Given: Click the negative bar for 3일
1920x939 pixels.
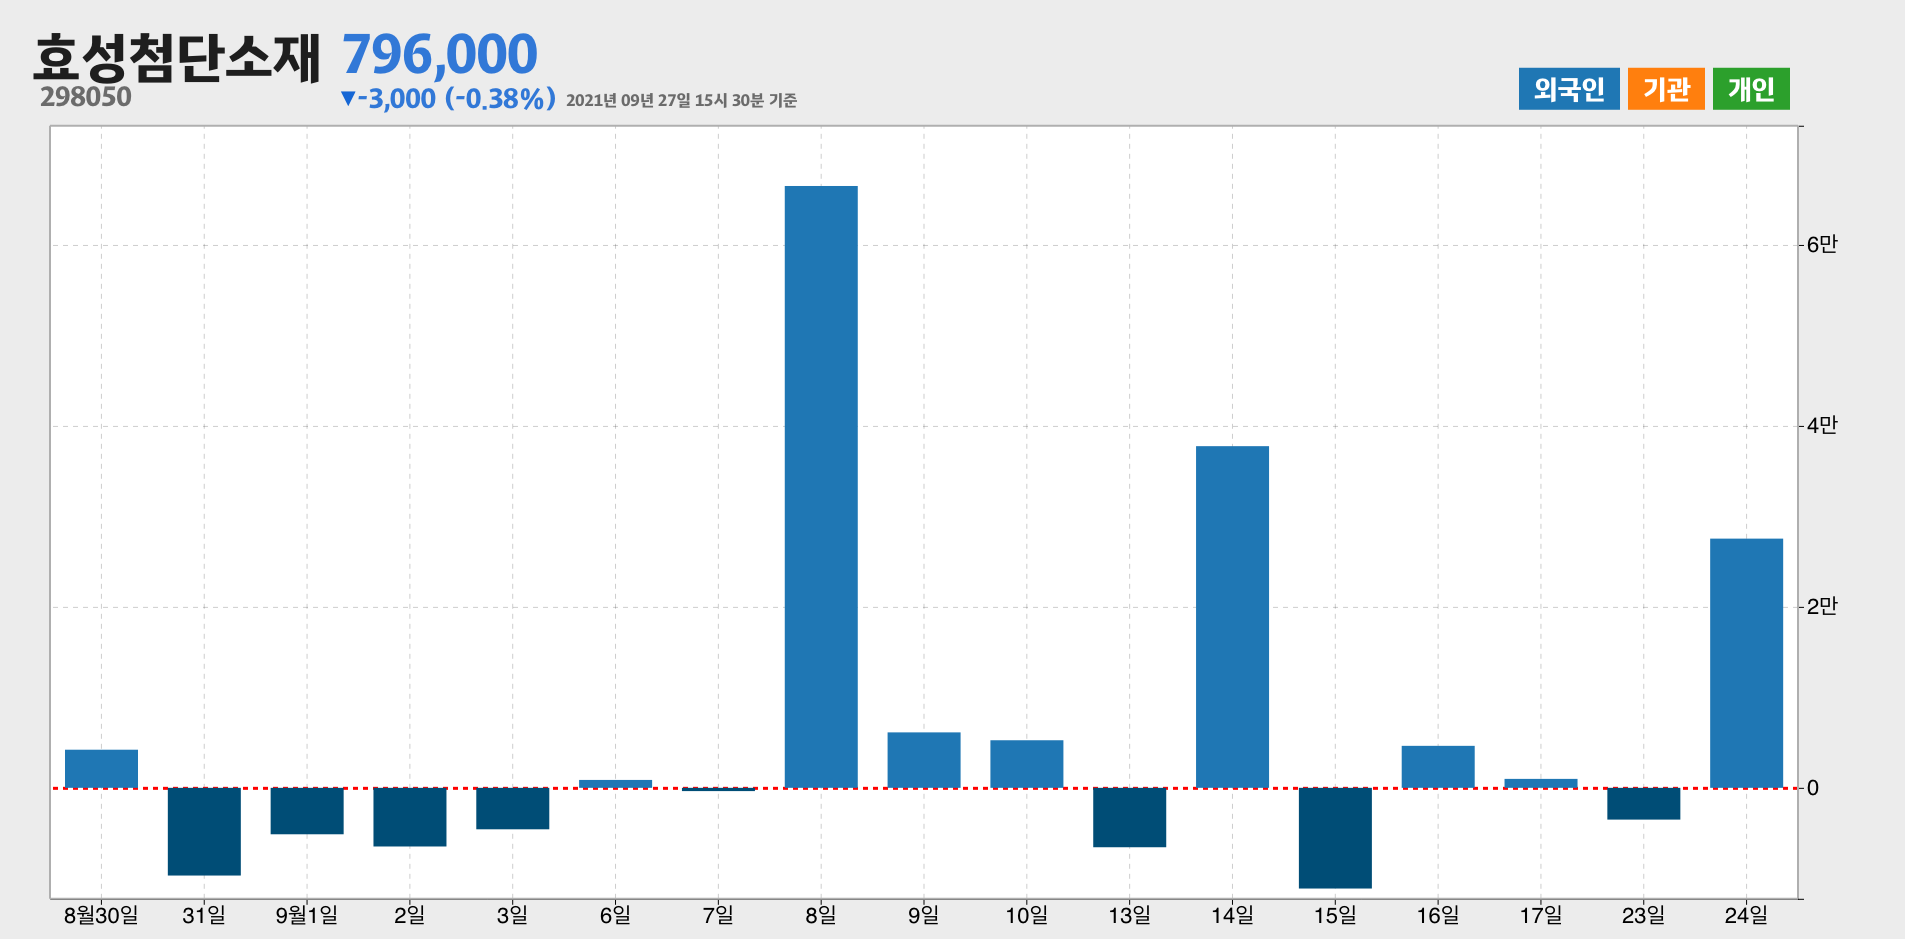Looking at the screenshot, I should 512,808.
